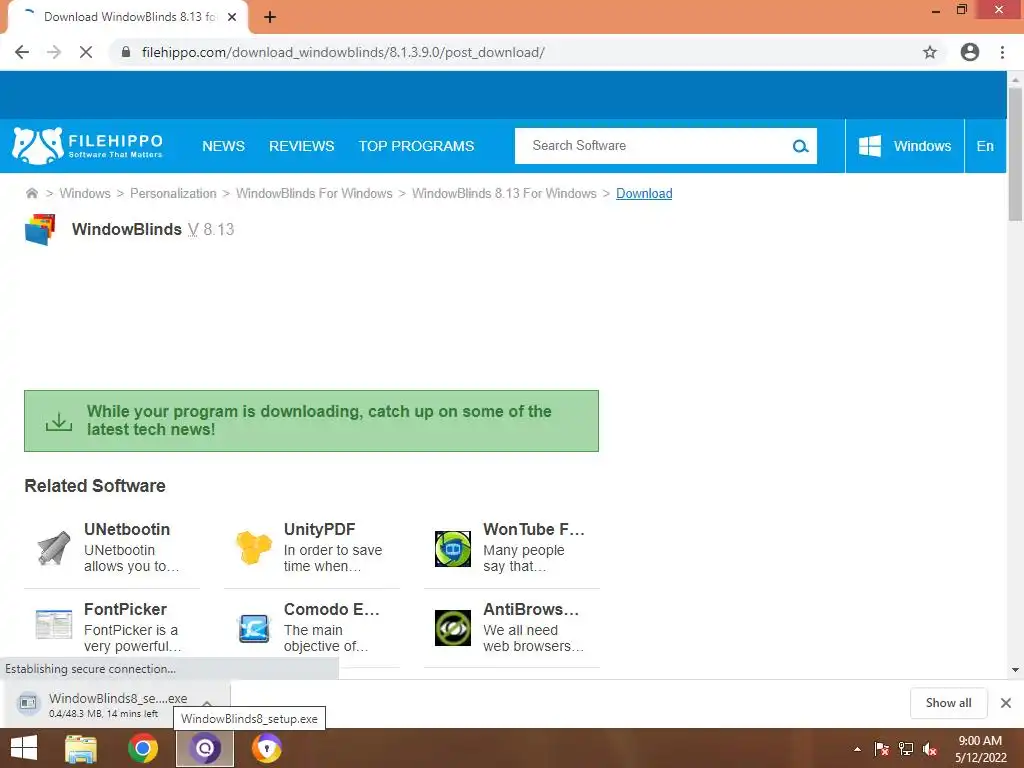Open a new browser tab
The image size is (1024, 768).
pyautogui.click(x=270, y=17)
